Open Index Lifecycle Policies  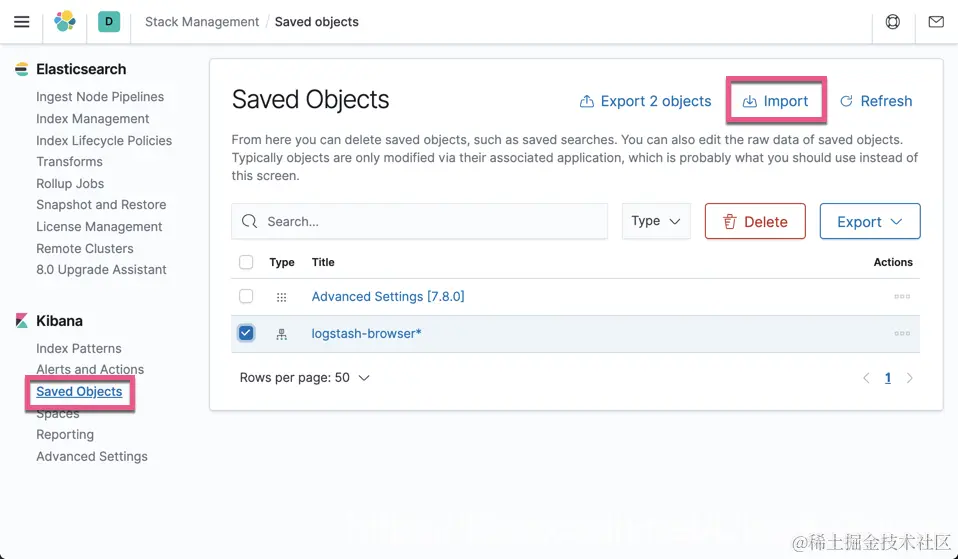point(104,141)
